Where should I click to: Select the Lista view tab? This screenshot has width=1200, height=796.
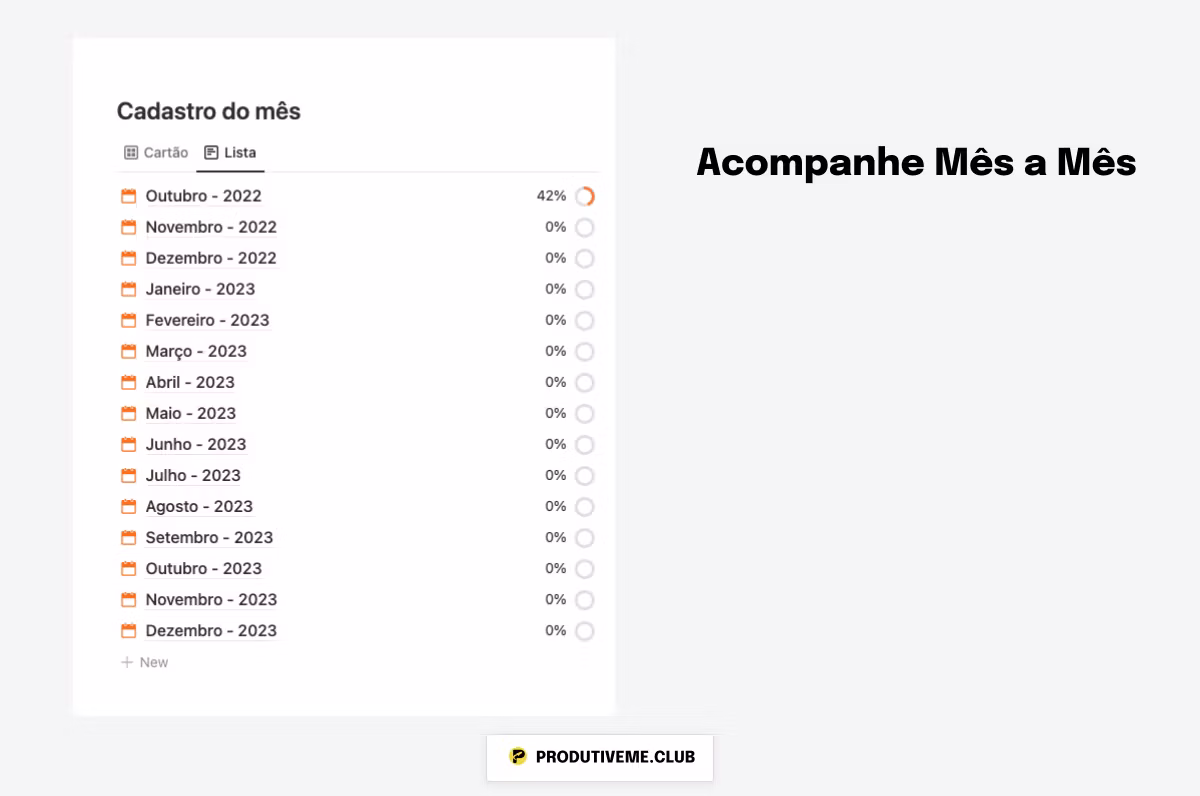[x=230, y=153]
